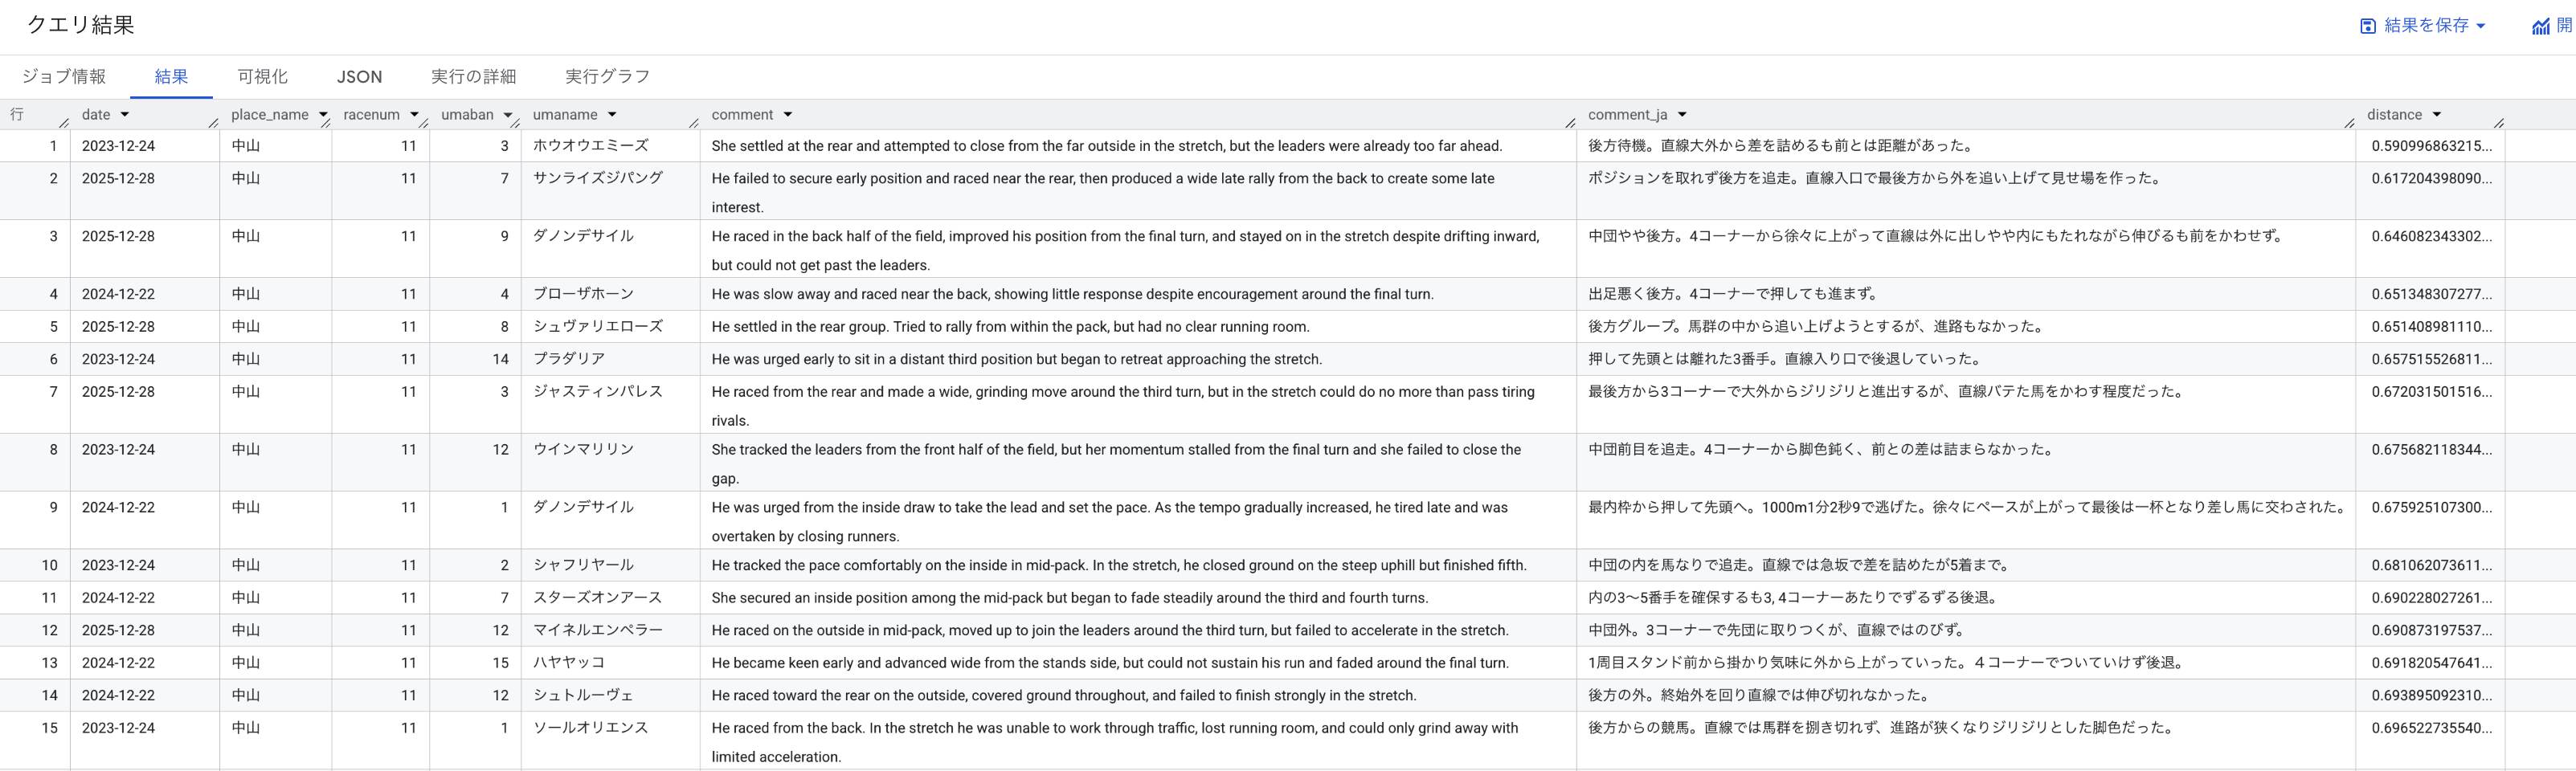Select the 結果 tab
Viewport: 2576px width, 771px height.
pos(171,77)
